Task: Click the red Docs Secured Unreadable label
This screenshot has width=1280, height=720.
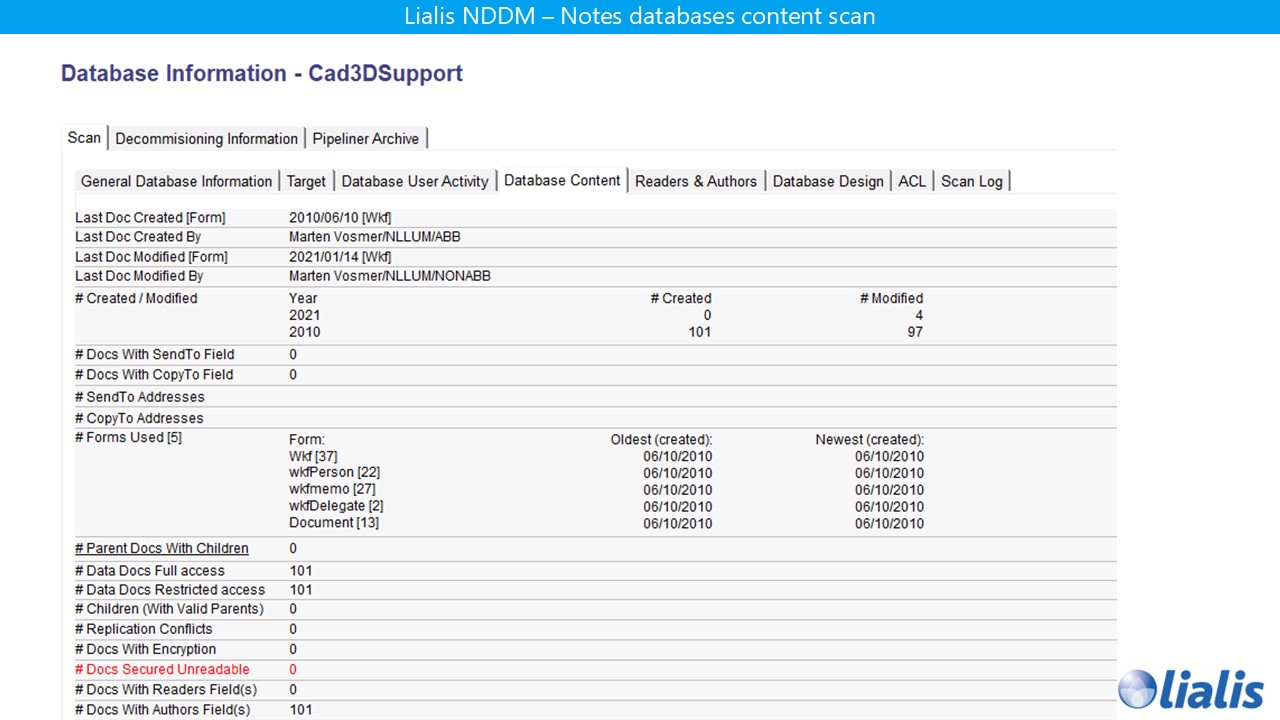Action: [x=162, y=669]
